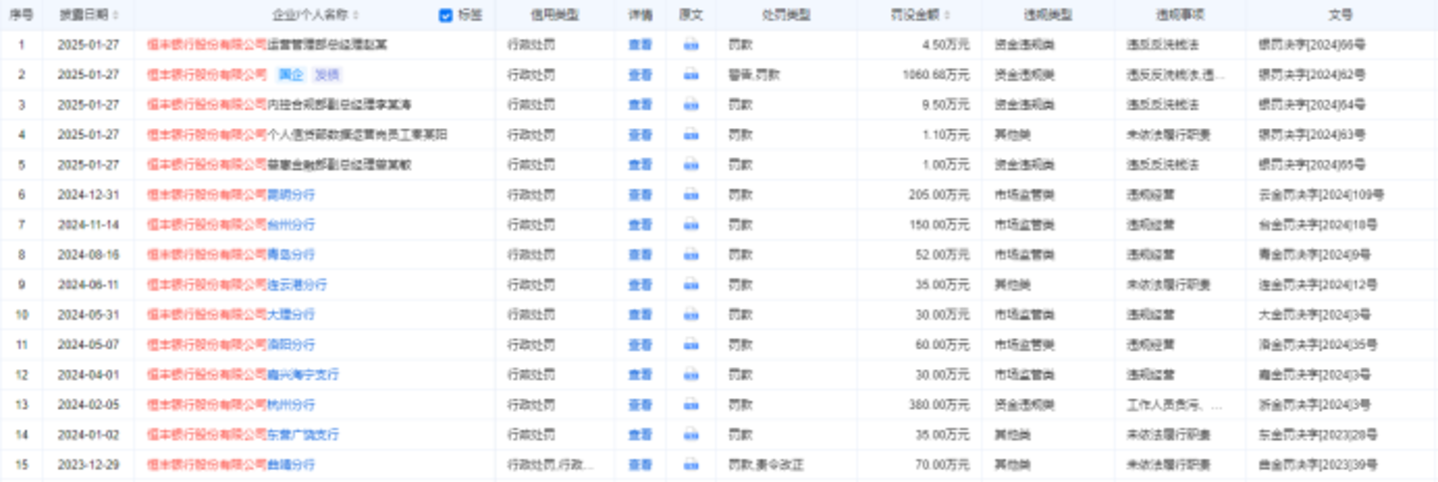
Task: Sort the table by 披露日期 column
Action: point(116,16)
